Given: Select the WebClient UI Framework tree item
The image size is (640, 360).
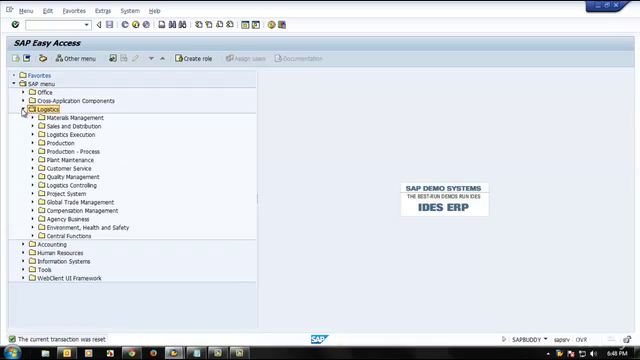Looking at the screenshot, I should 69,278.
